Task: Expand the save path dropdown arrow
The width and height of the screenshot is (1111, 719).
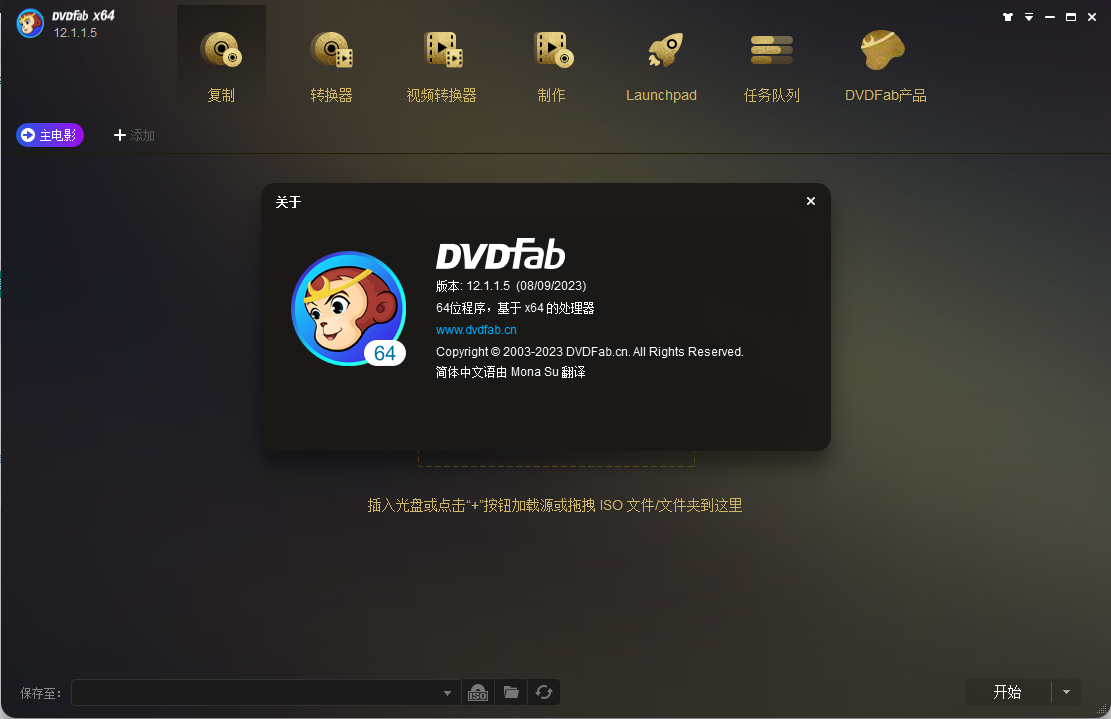Action: click(x=447, y=693)
